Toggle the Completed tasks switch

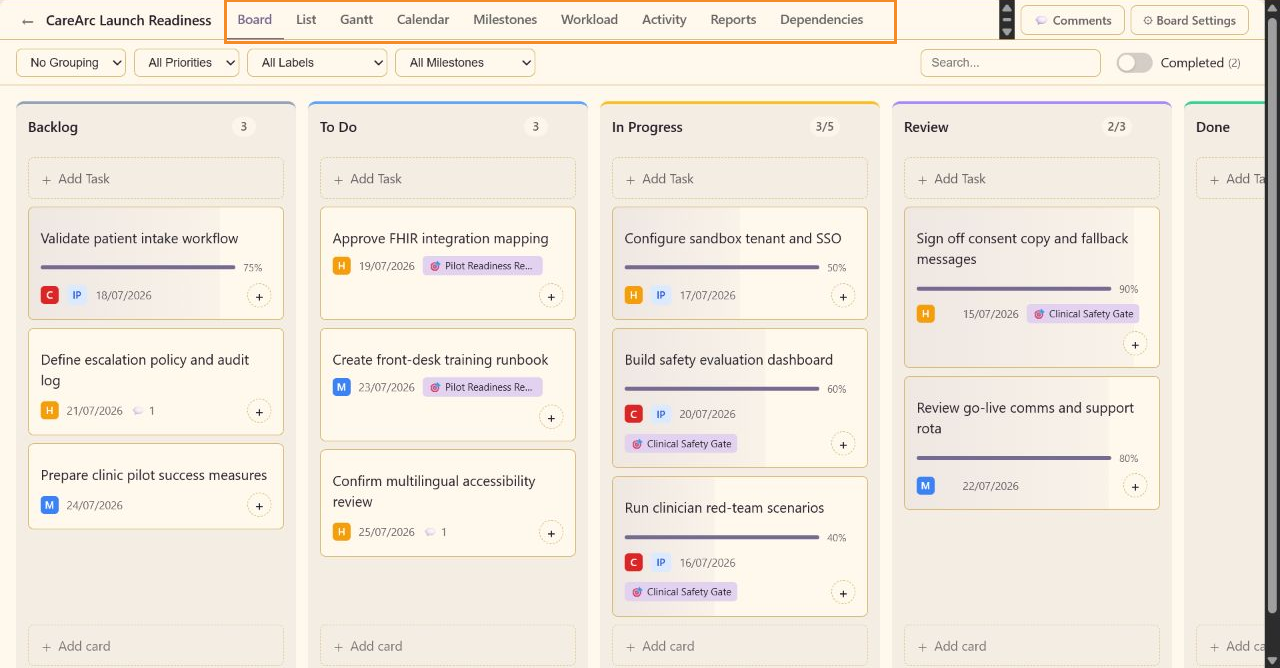pos(1135,63)
